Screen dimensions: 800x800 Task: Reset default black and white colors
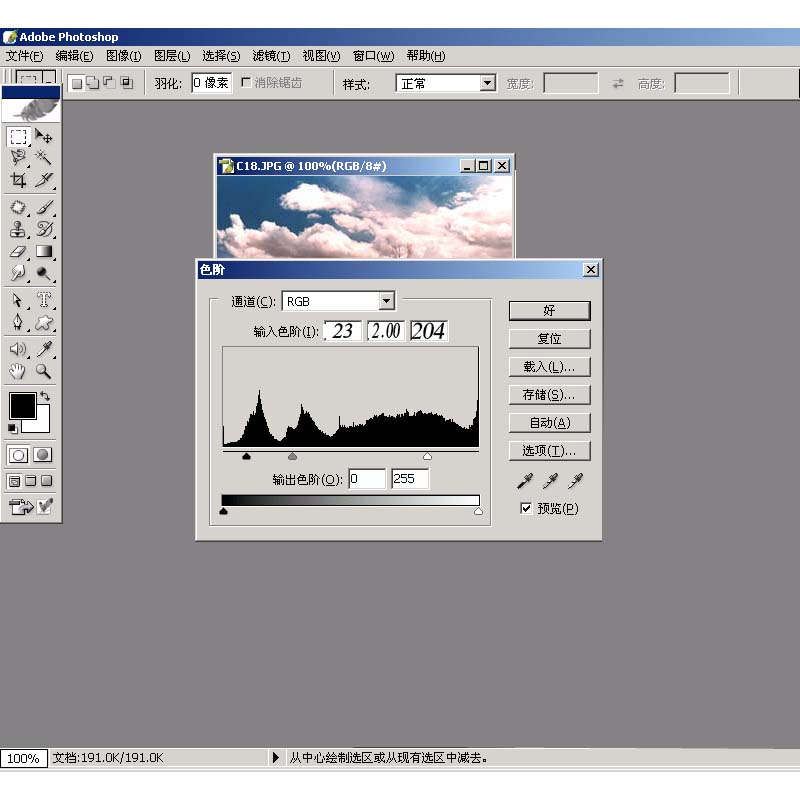point(13,429)
